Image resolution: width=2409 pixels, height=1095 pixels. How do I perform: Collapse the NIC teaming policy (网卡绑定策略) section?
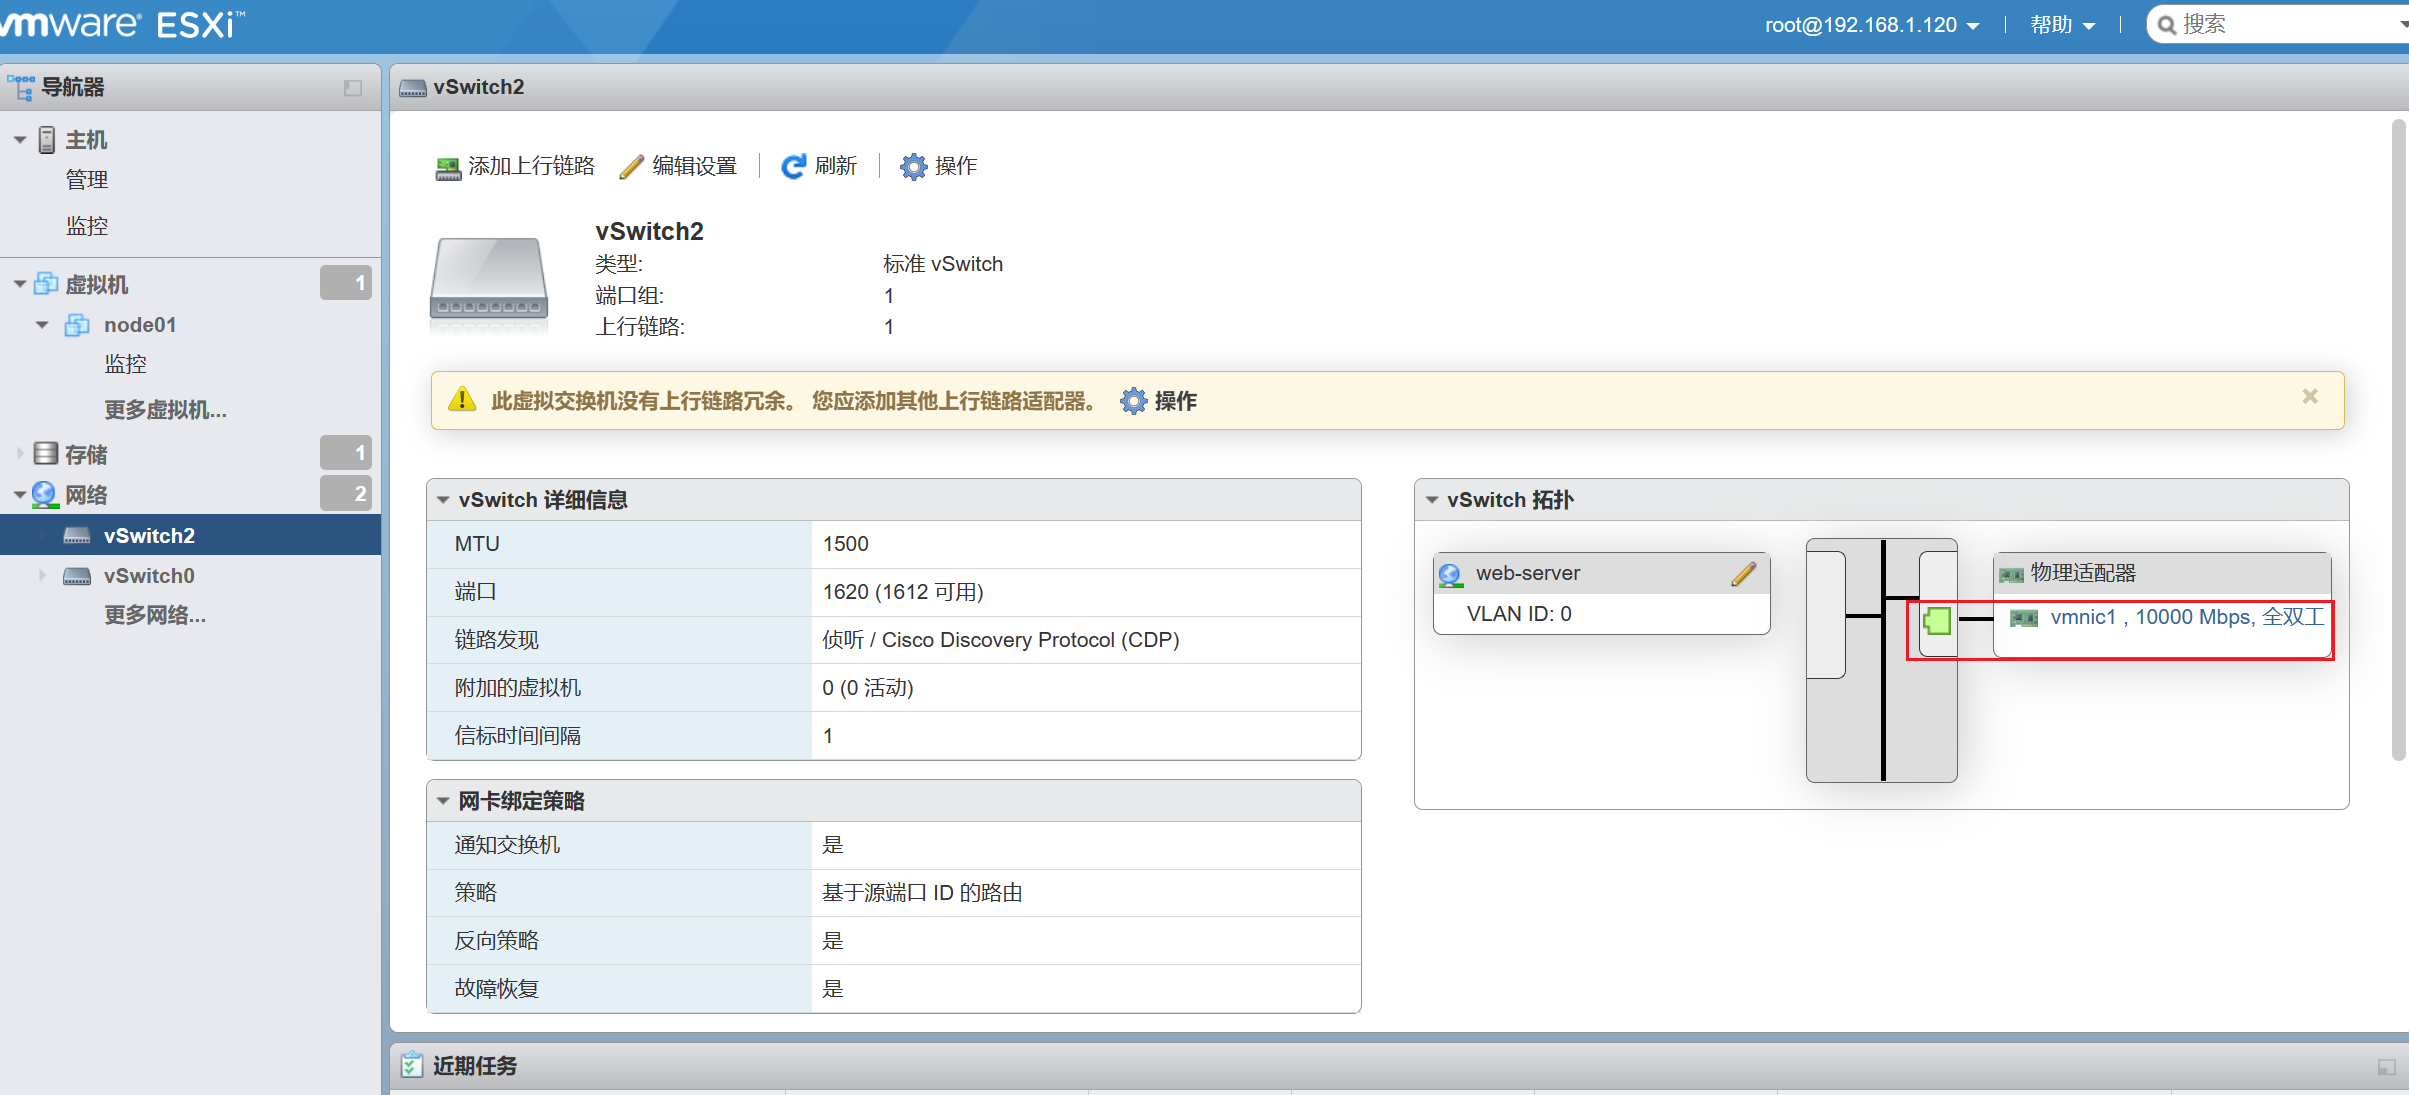pos(443,801)
